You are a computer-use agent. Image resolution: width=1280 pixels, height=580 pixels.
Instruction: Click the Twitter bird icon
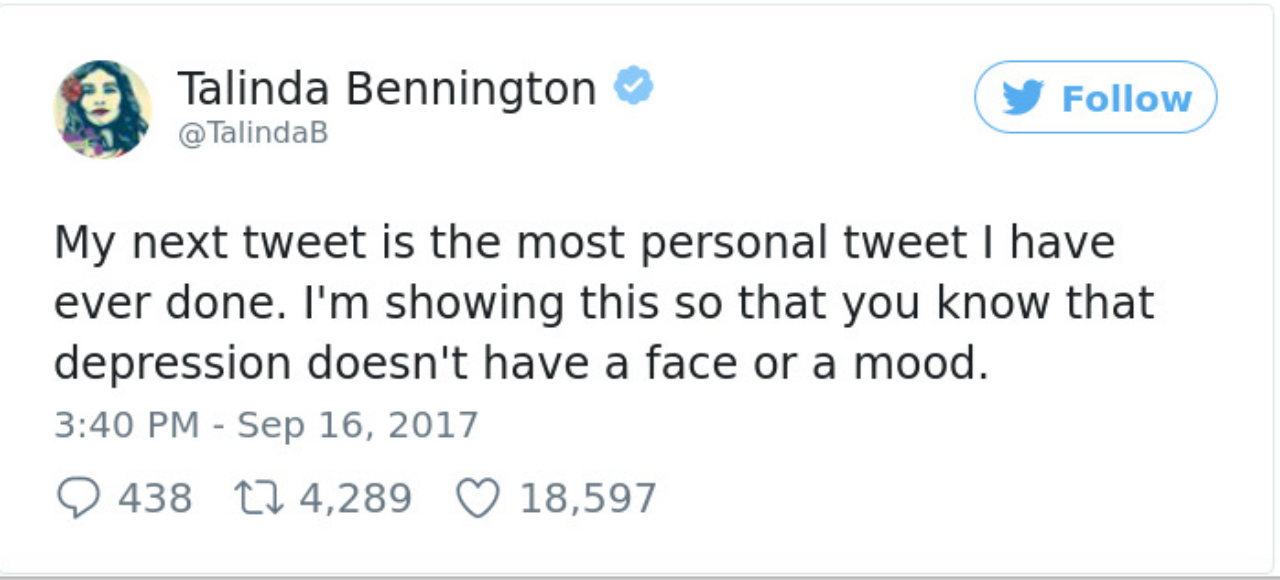[1020, 98]
